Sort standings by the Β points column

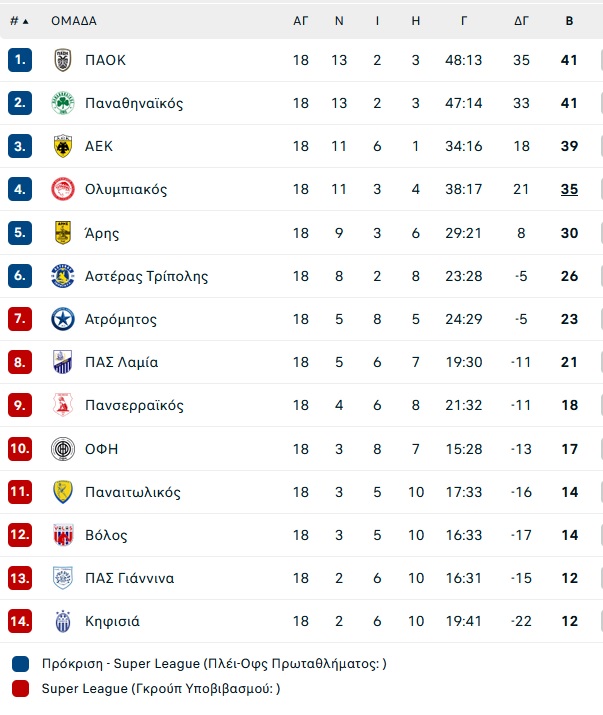[569, 21]
